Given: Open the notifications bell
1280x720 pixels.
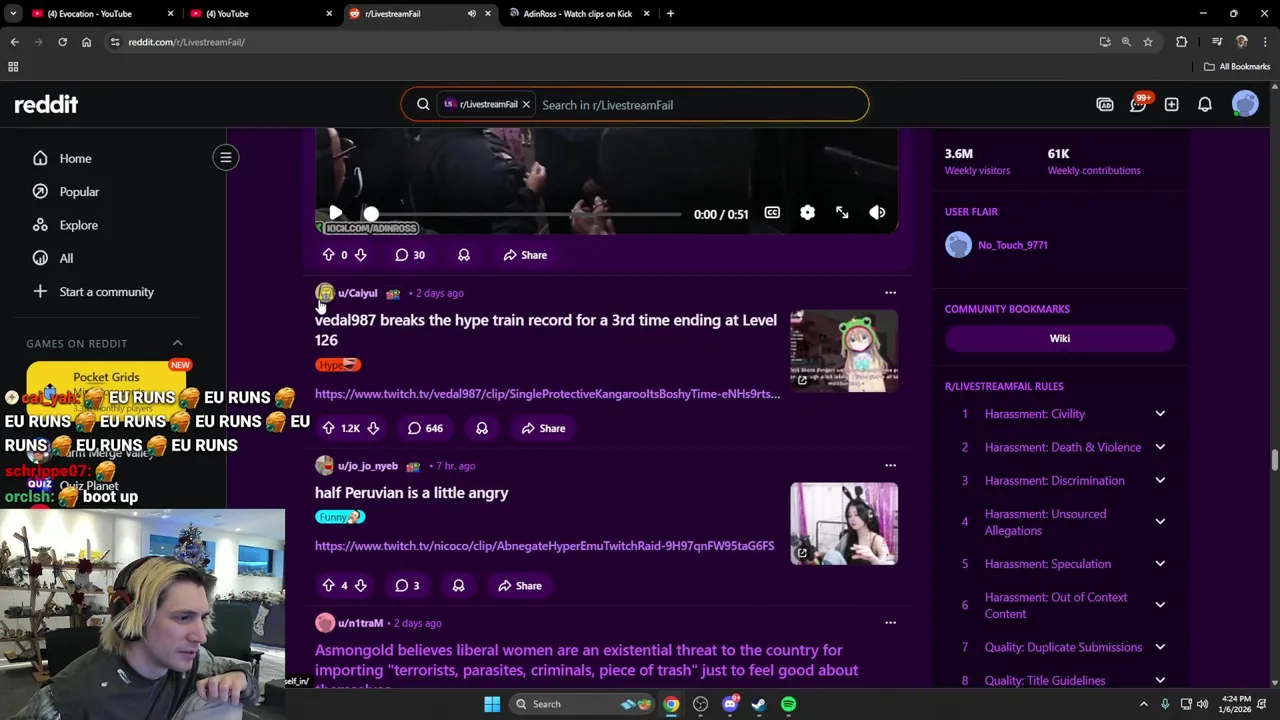Looking at the screenshot, I should tap(1205, 105).
